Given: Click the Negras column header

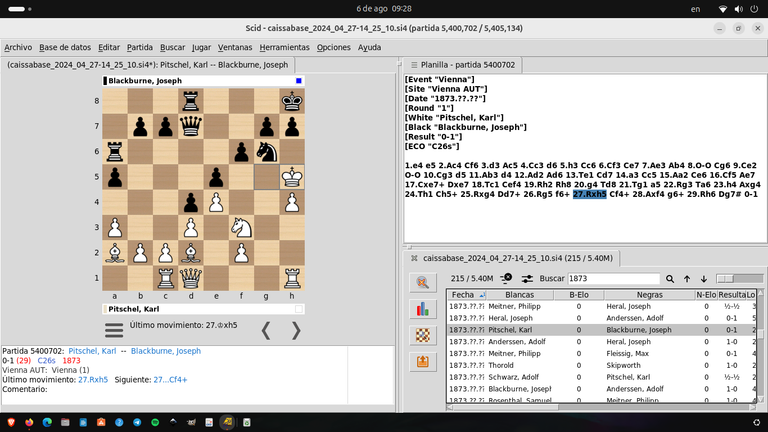Looking at the screenshot, I should pyautogui.click(x=649, y=295).
